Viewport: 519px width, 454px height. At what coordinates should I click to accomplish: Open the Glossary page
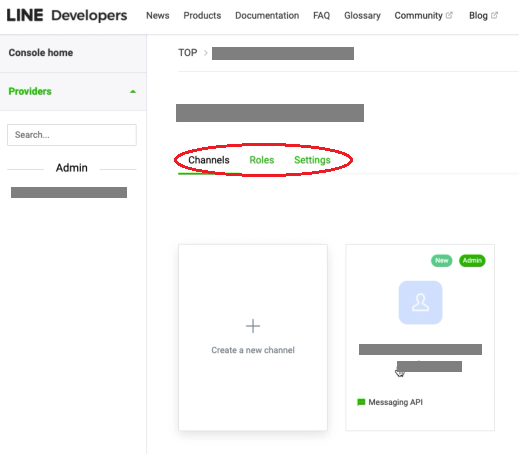pos(362,16)
